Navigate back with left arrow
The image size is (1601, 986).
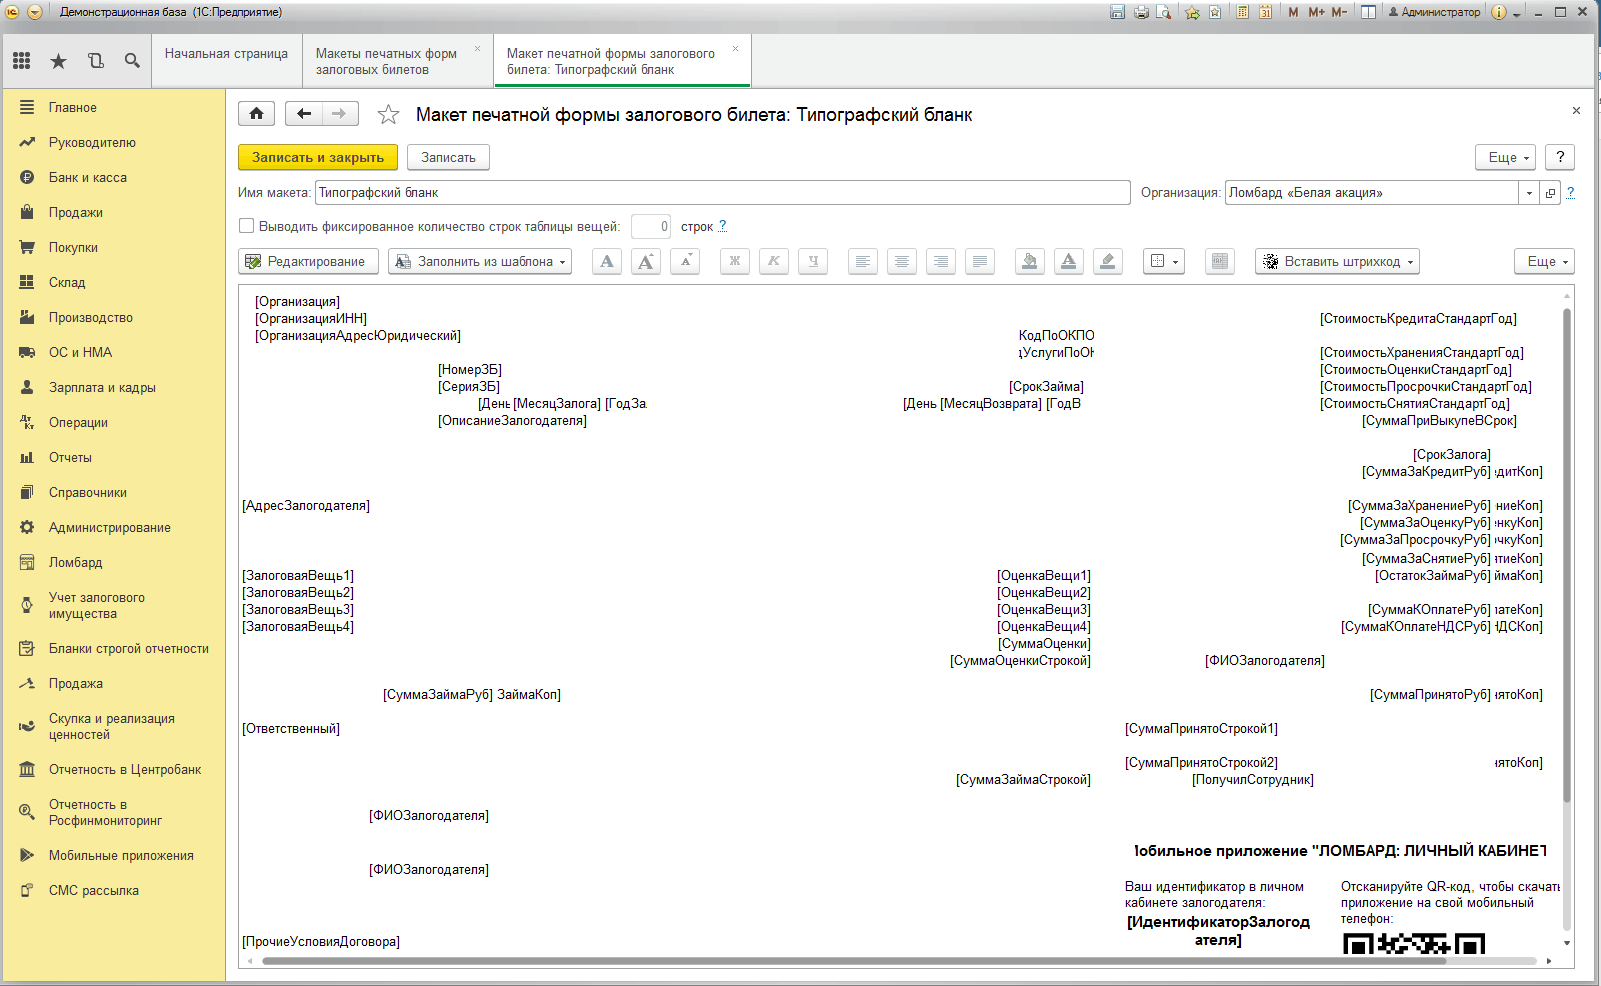coord(304,114)
